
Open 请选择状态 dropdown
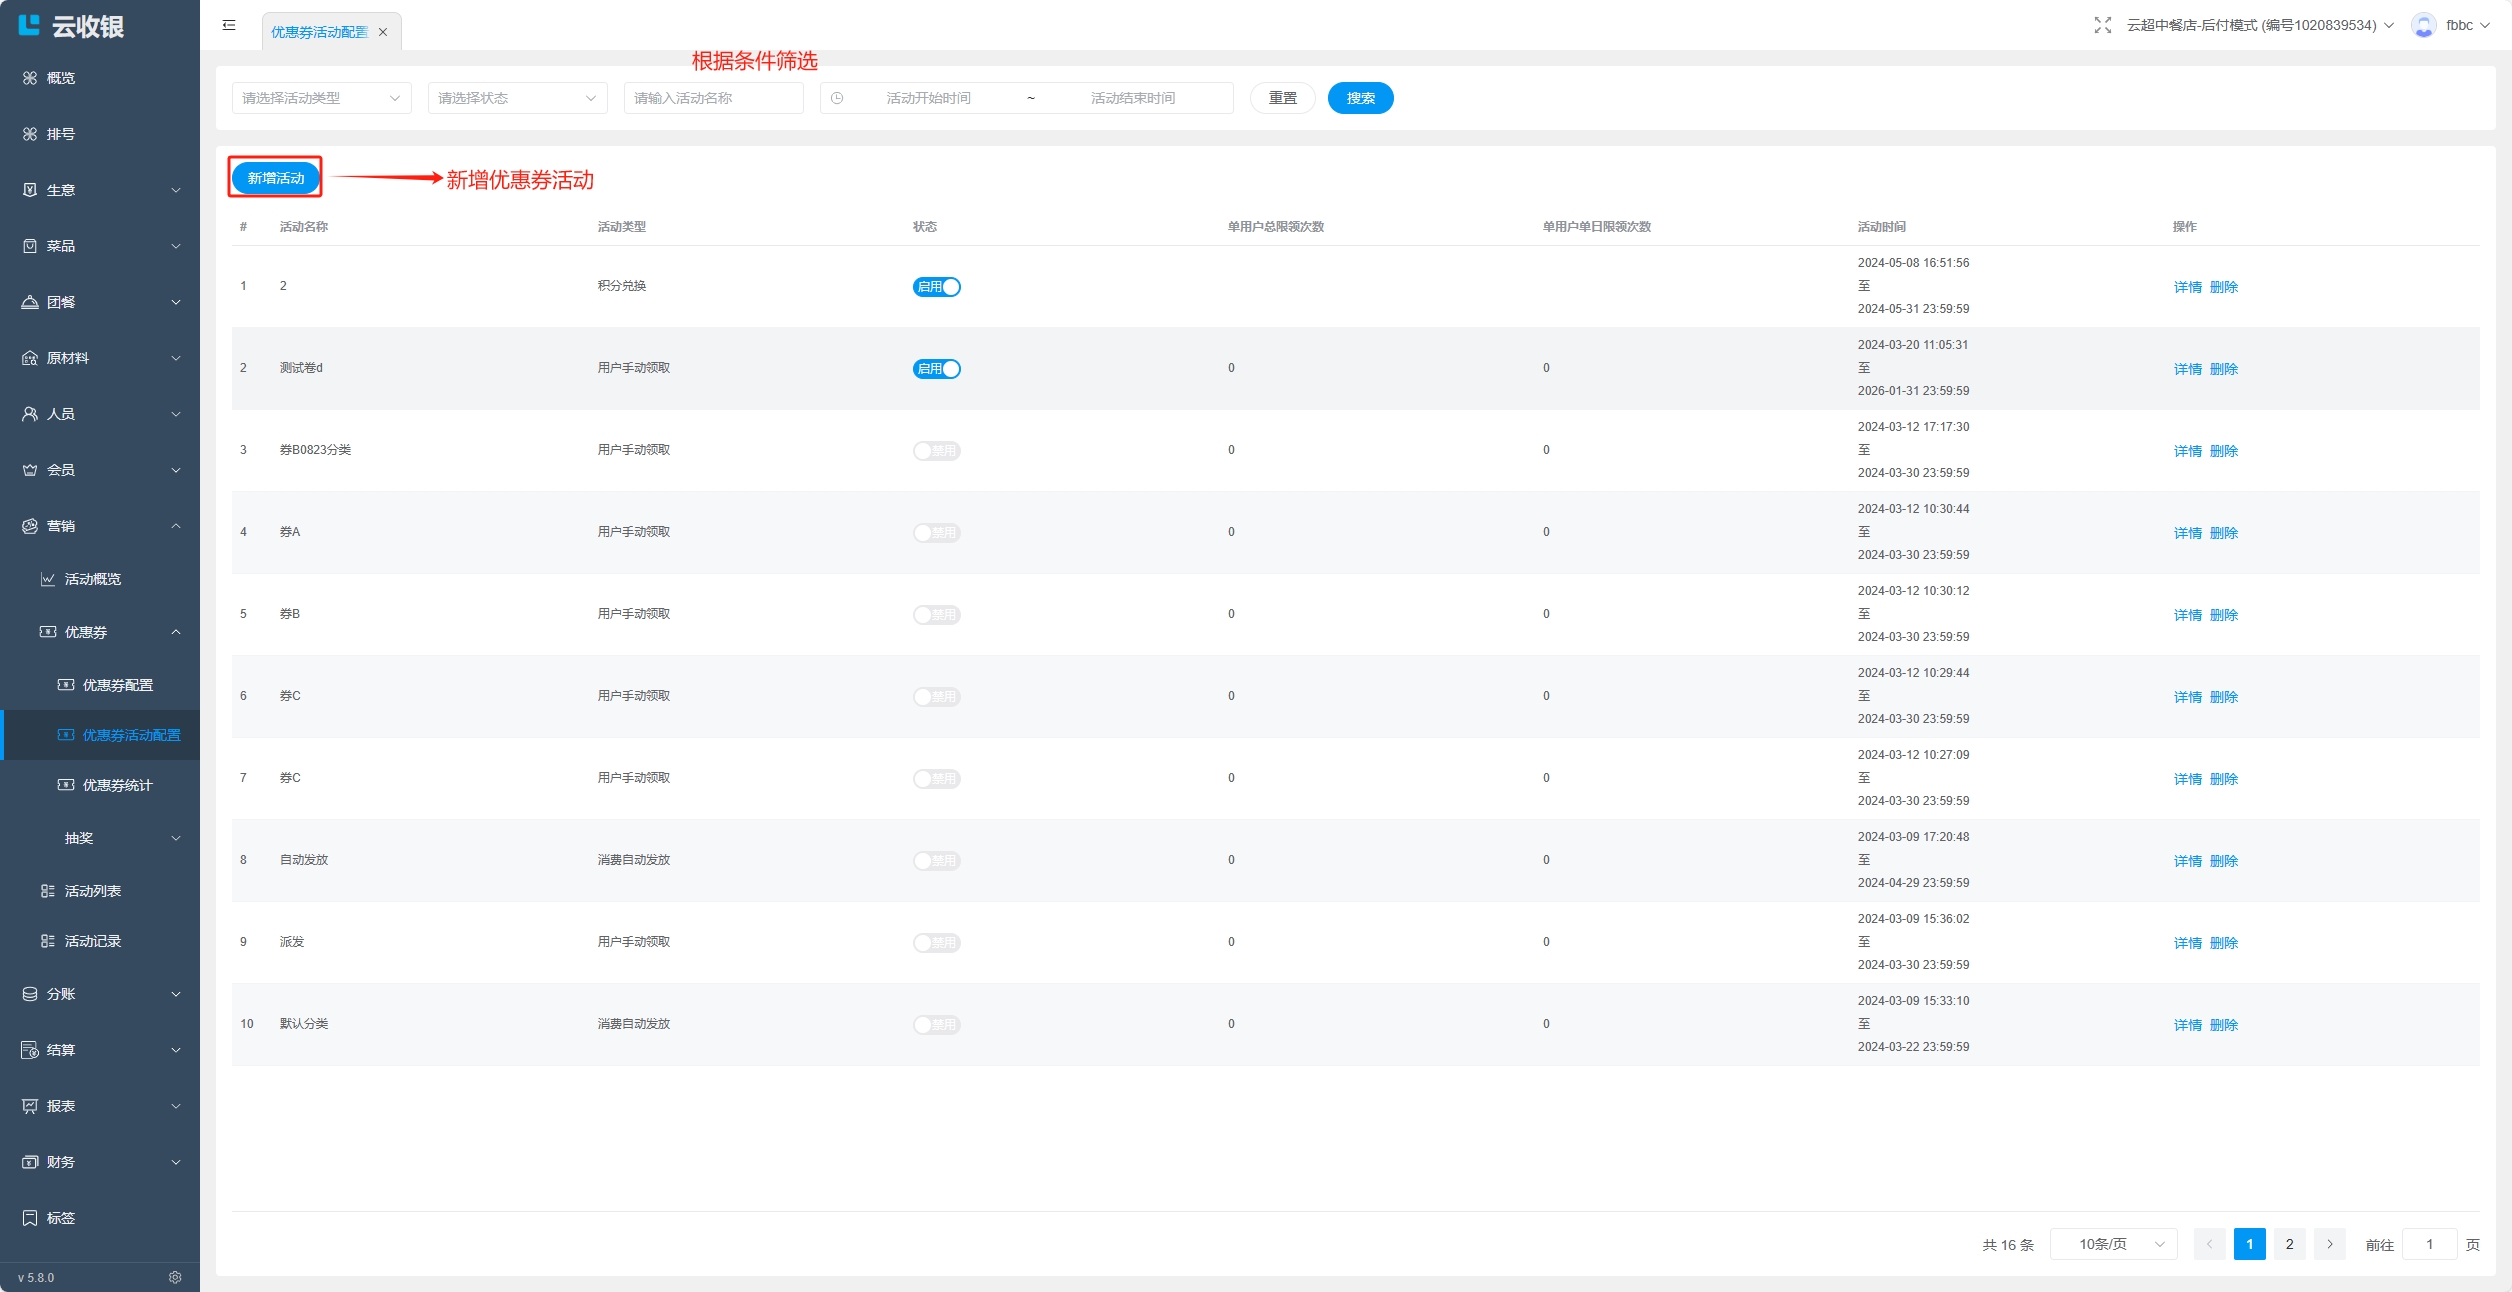click(516, 98)
